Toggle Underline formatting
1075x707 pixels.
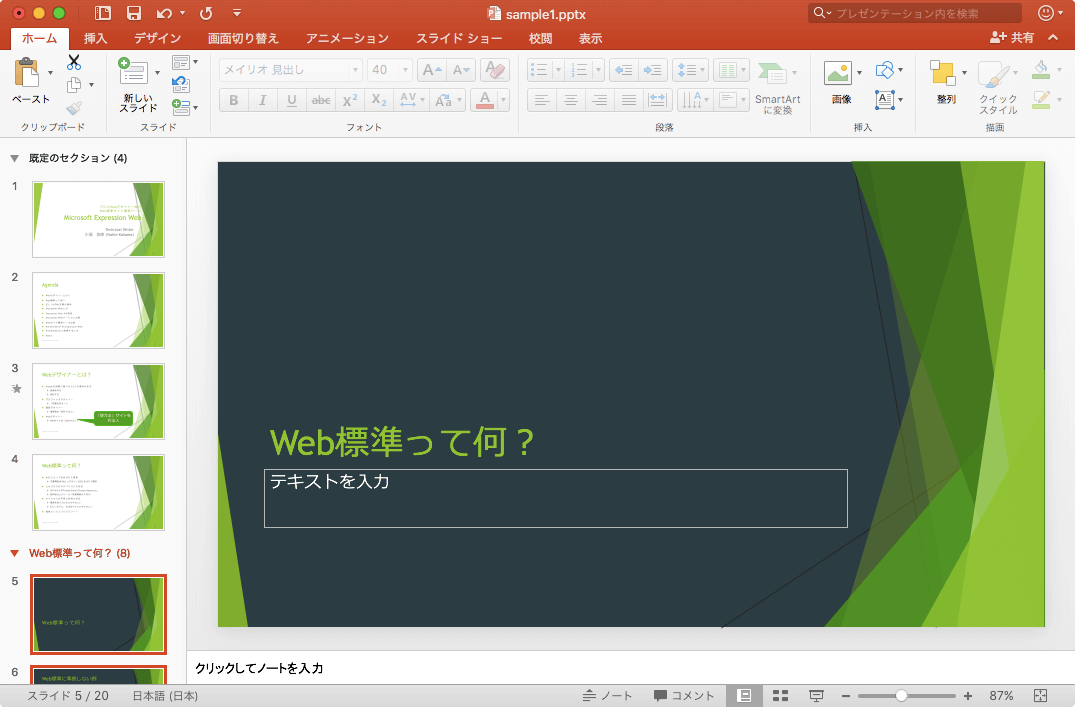(291, 100)
